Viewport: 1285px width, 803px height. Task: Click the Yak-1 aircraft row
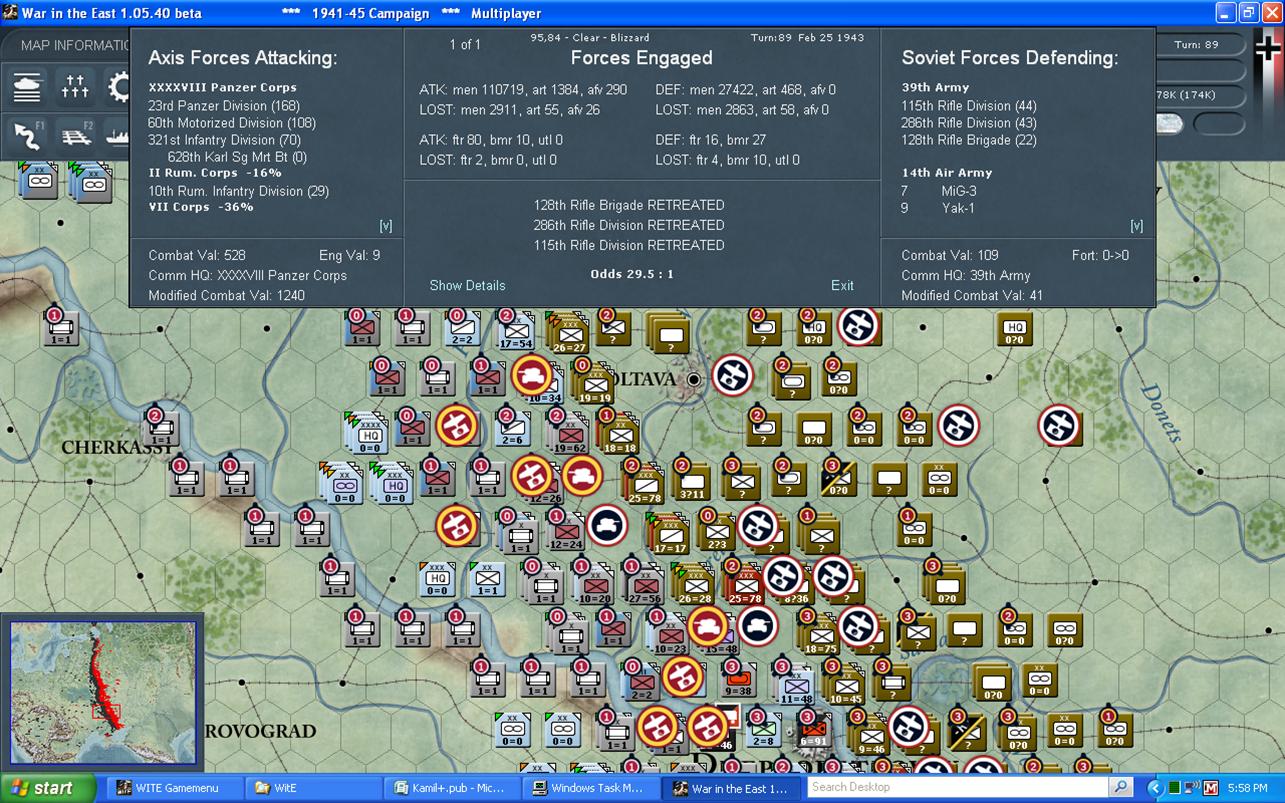[937, 208]
